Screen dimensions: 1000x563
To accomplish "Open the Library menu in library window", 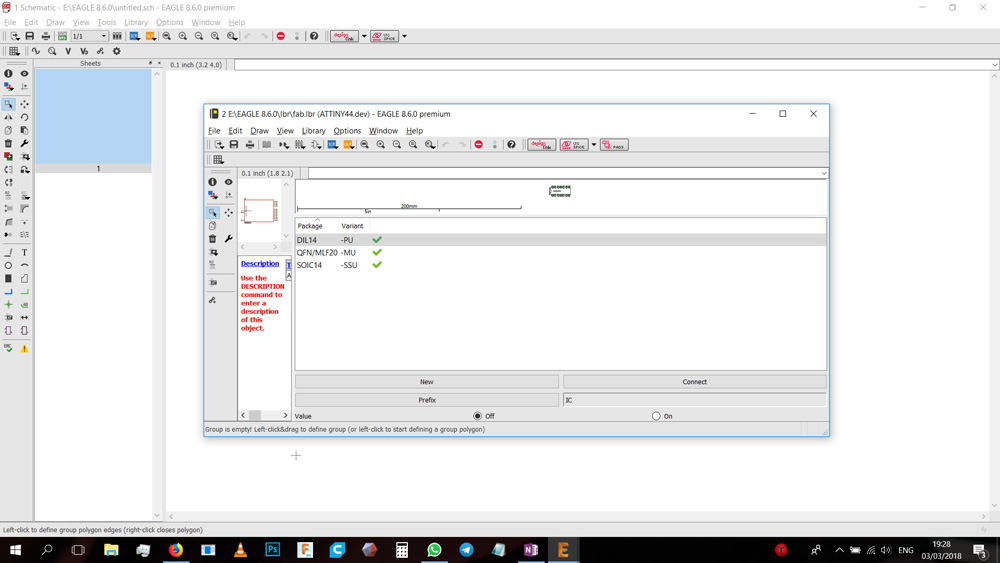I will (x=313, y=131).
